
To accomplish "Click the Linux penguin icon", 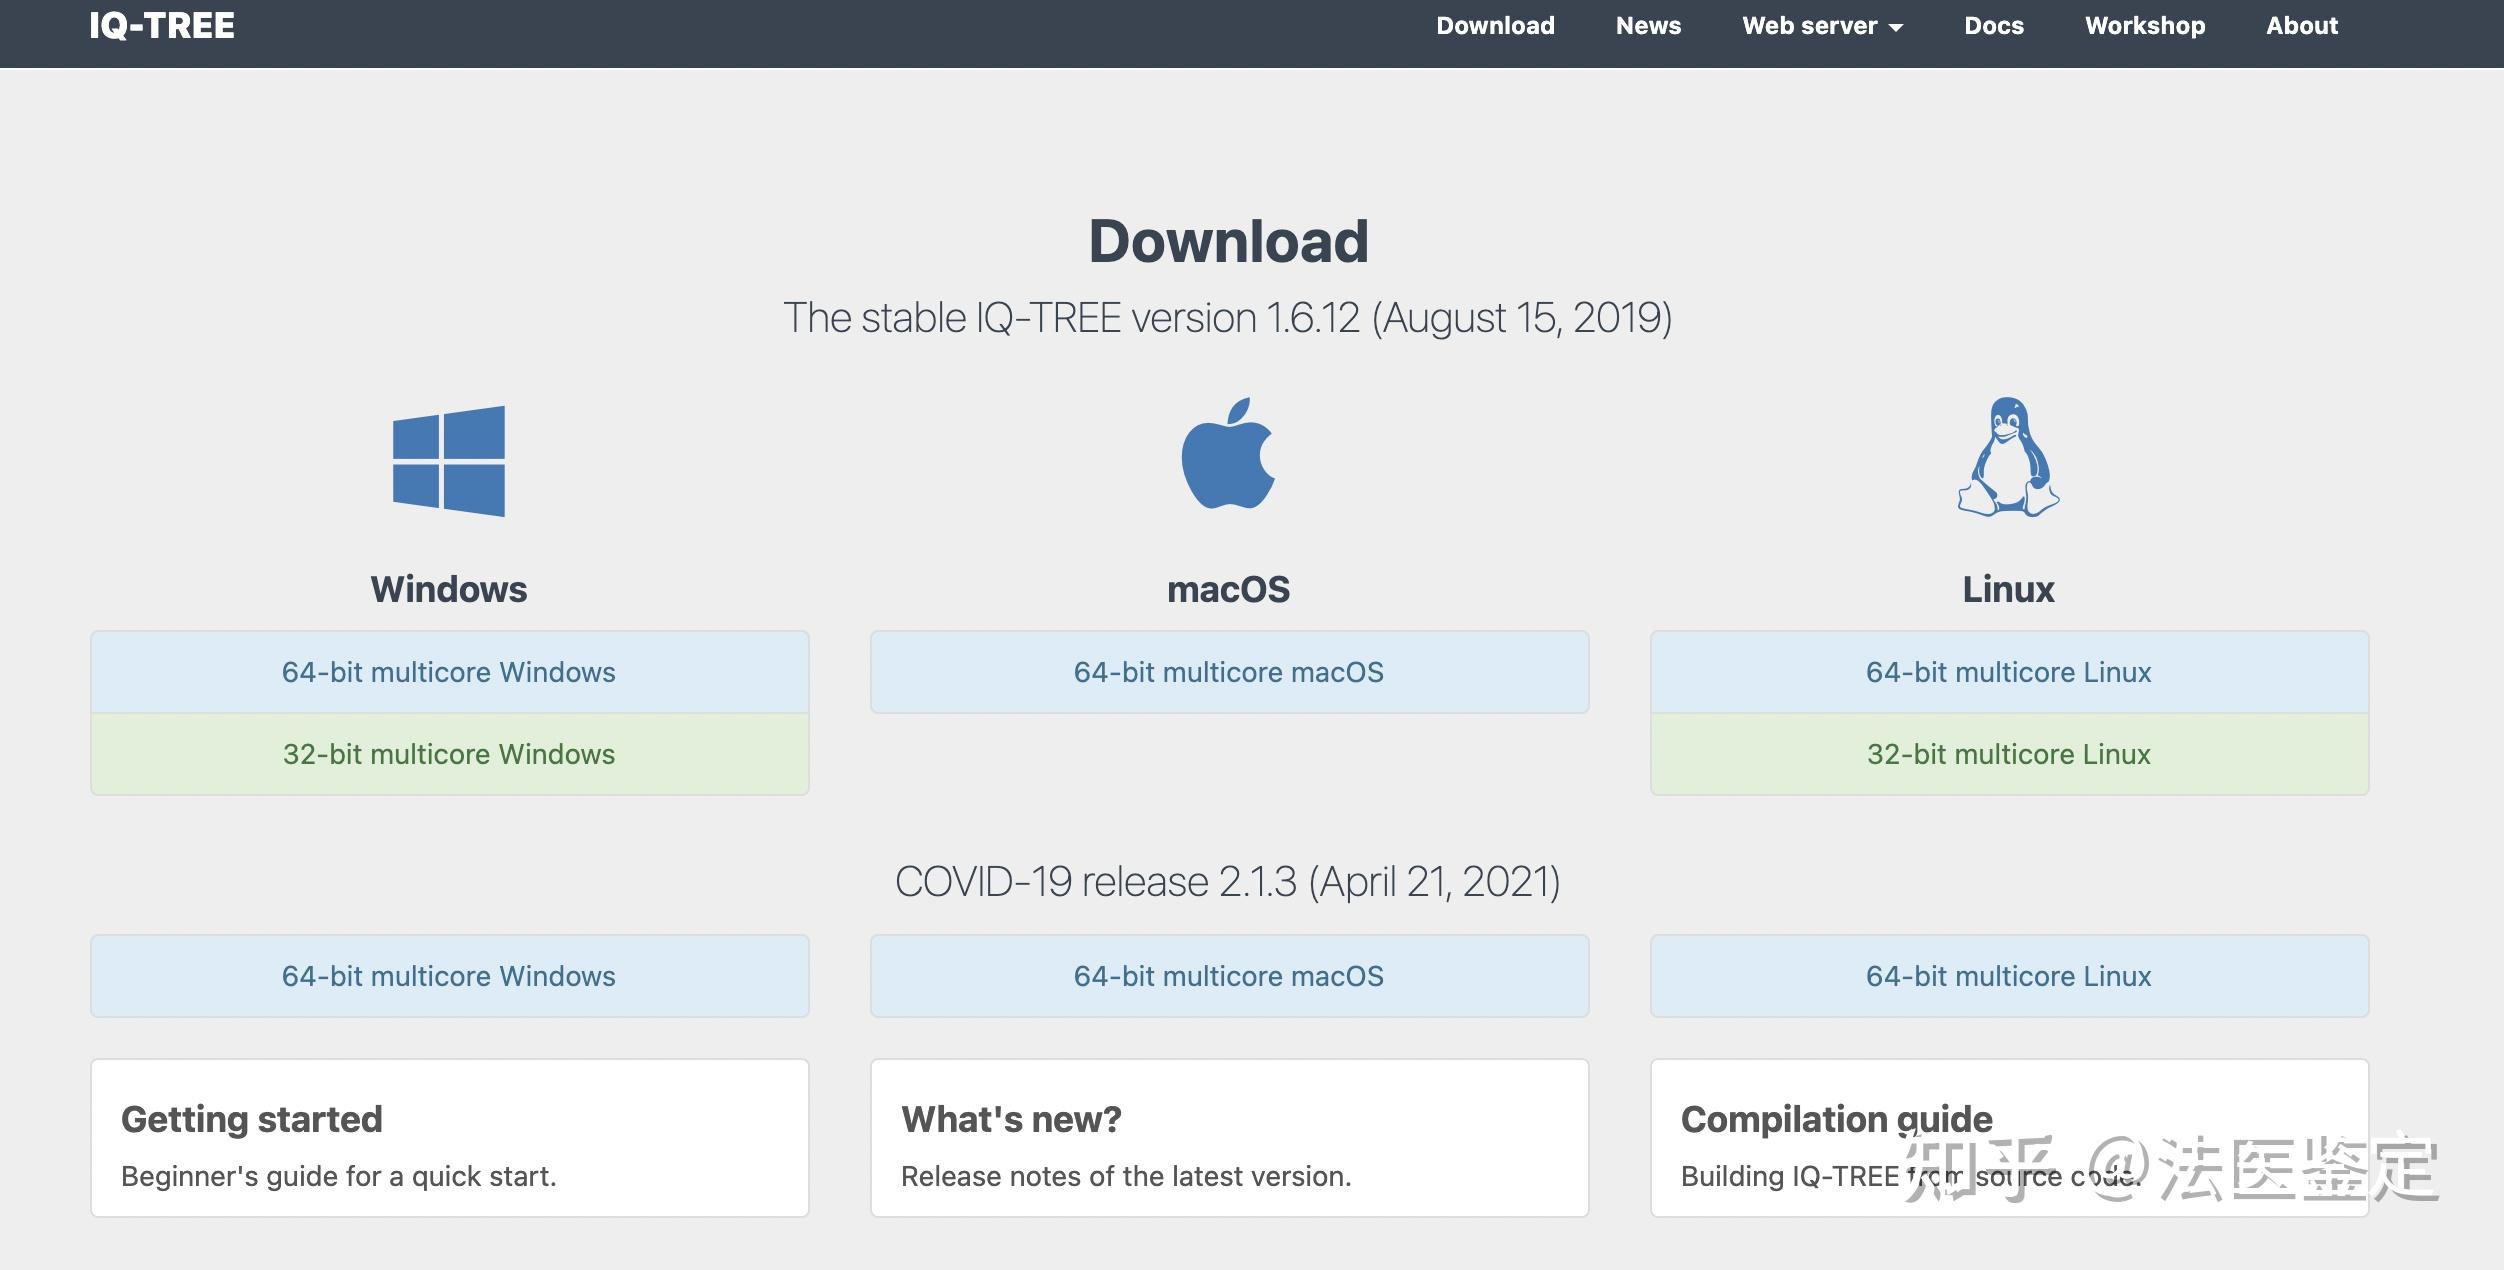I will 2008,458.
